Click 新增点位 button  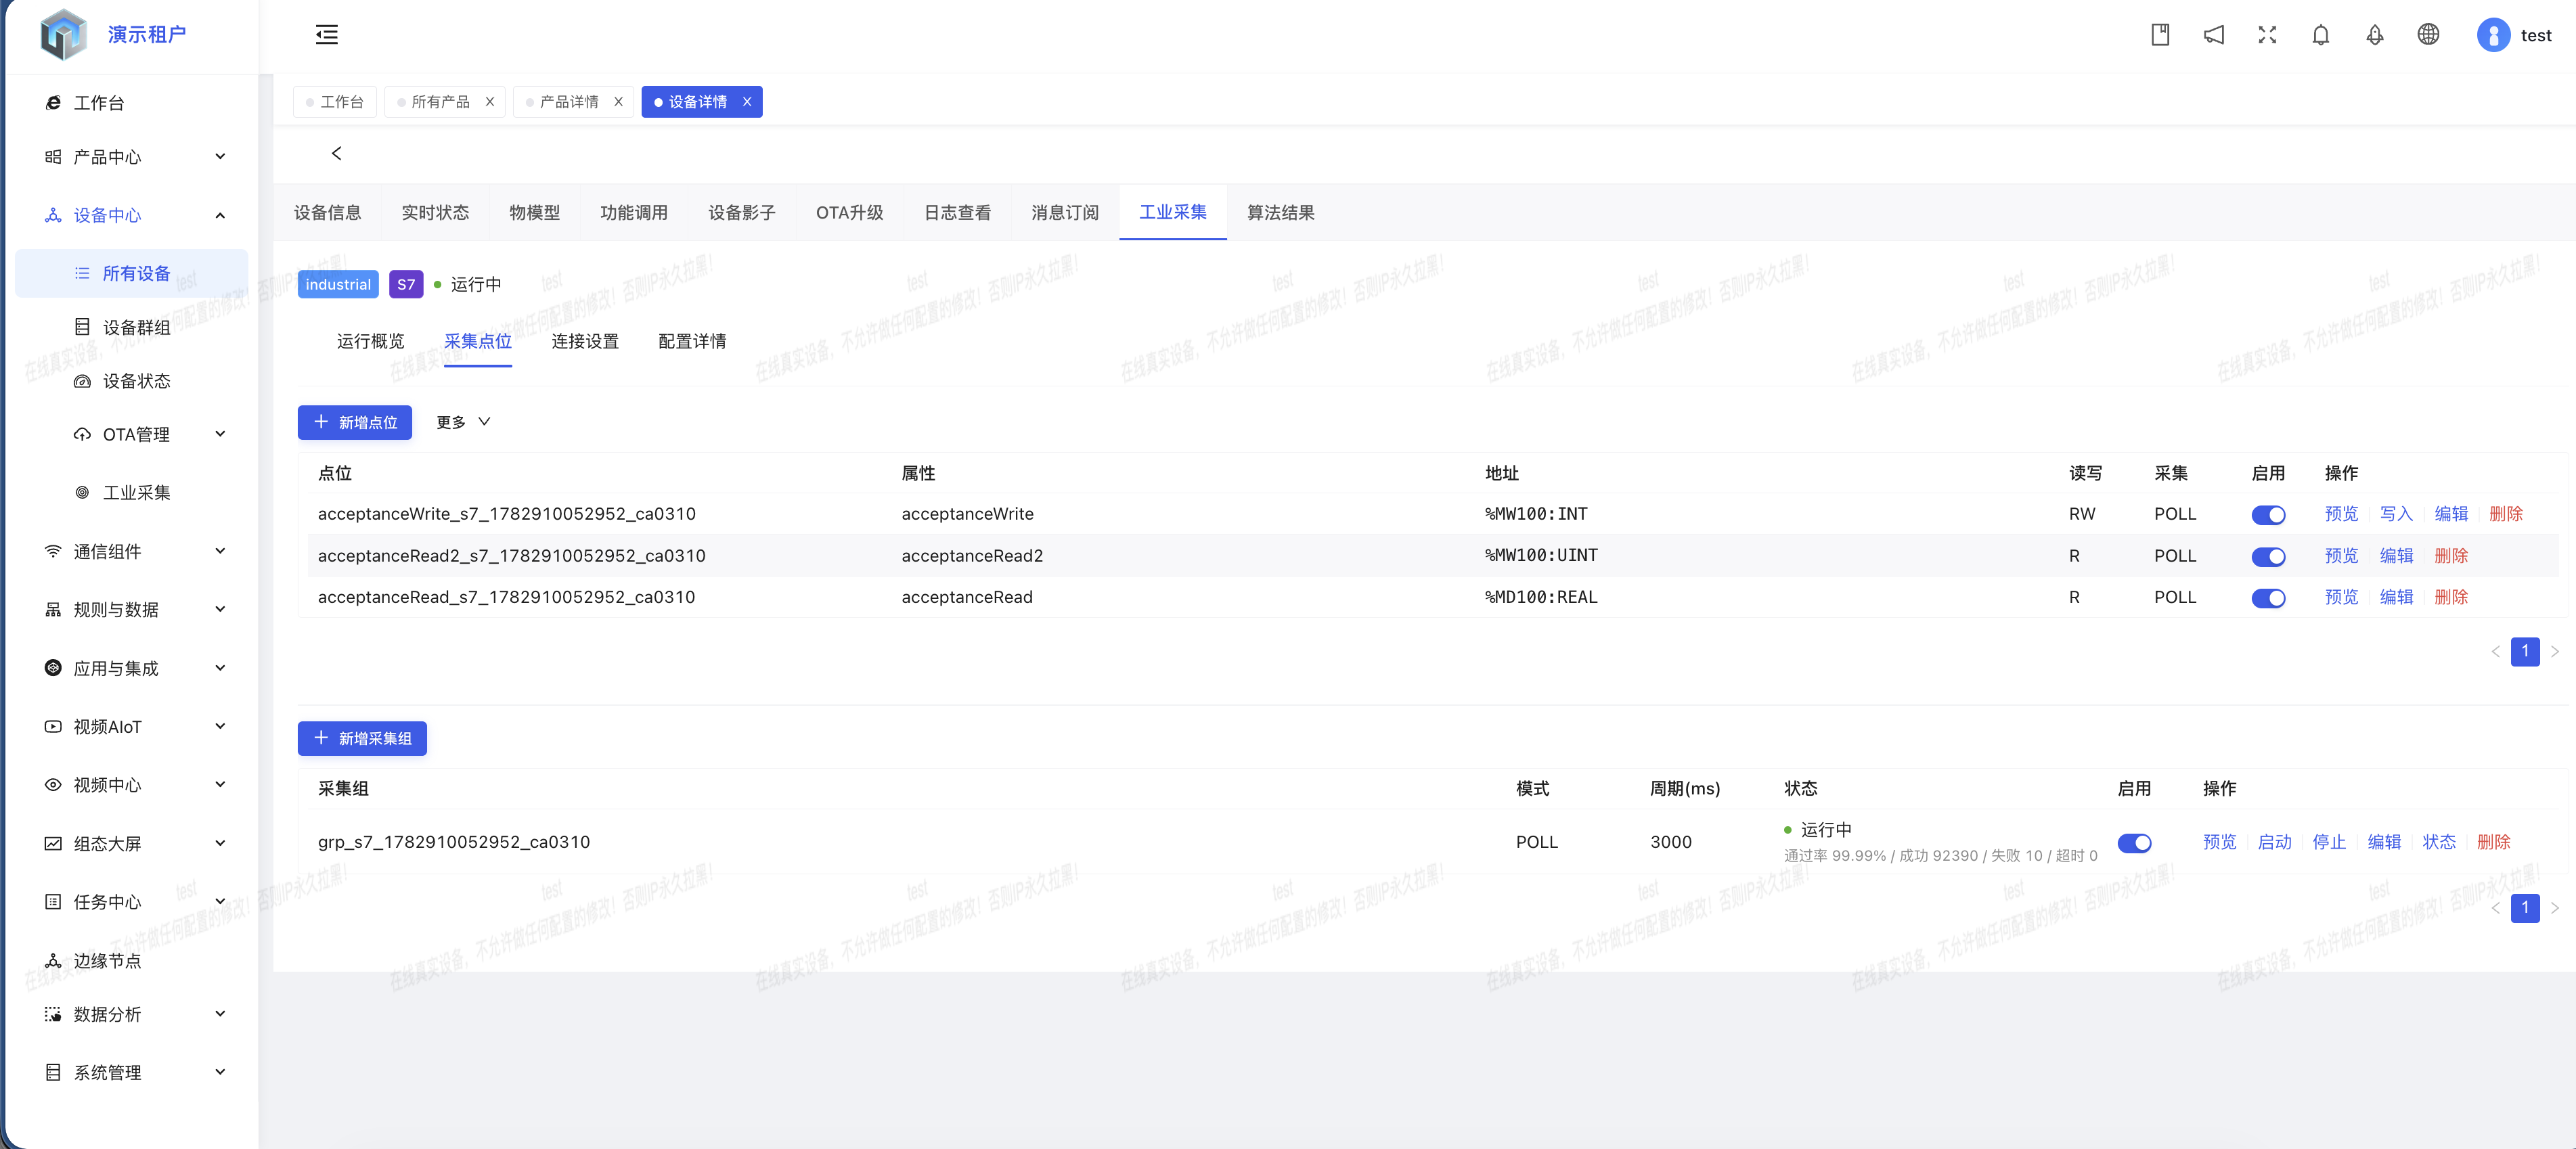pyautogui.click(x=355, y=422)
